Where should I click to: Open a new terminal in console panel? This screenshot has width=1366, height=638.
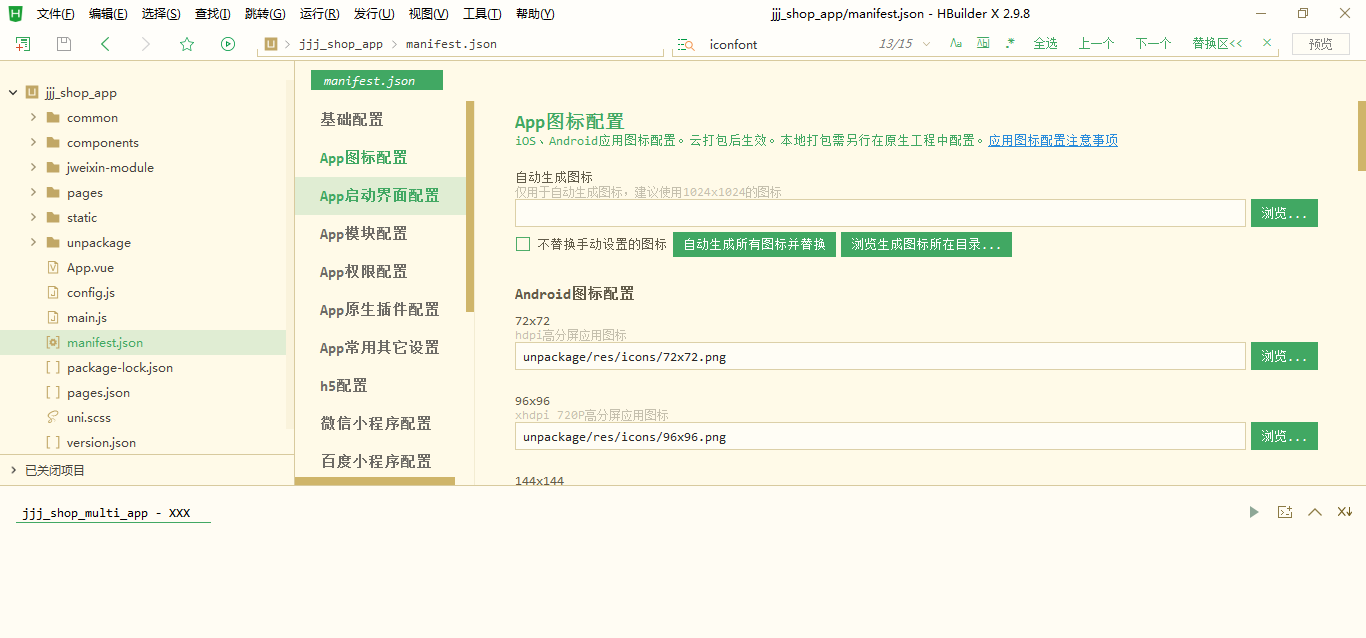coord(1285,512)
